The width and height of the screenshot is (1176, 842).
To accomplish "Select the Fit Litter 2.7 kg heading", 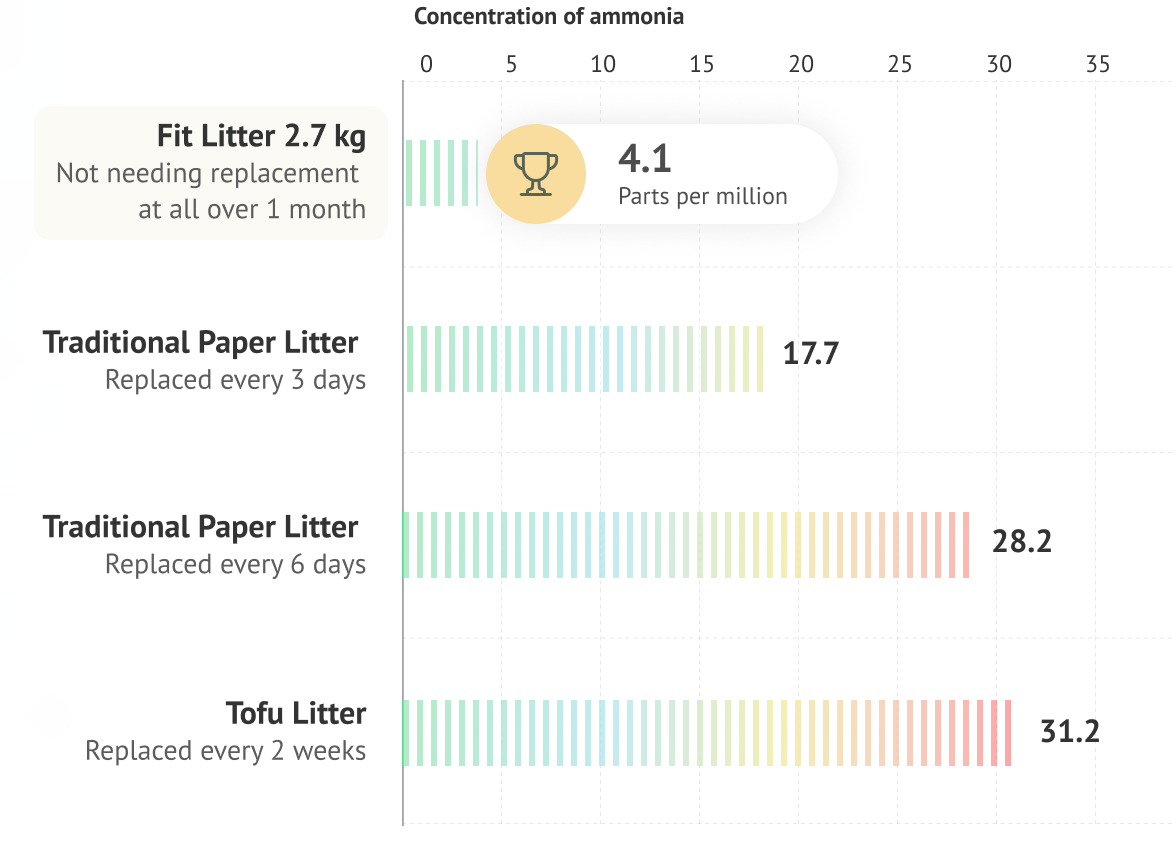I will click(x=261, y=136).
